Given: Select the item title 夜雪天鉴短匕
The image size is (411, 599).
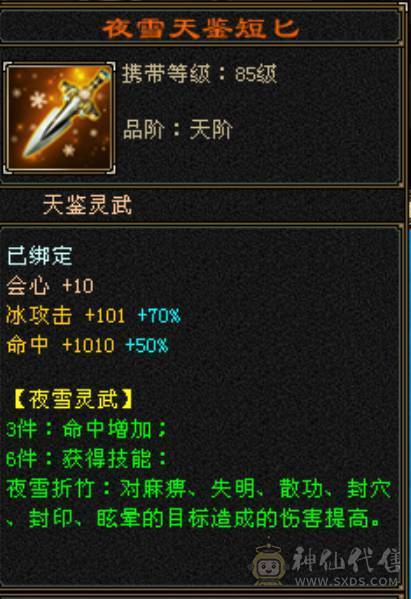Looking at the screenshot, I should pyautogui.click(x=201, y=28).
